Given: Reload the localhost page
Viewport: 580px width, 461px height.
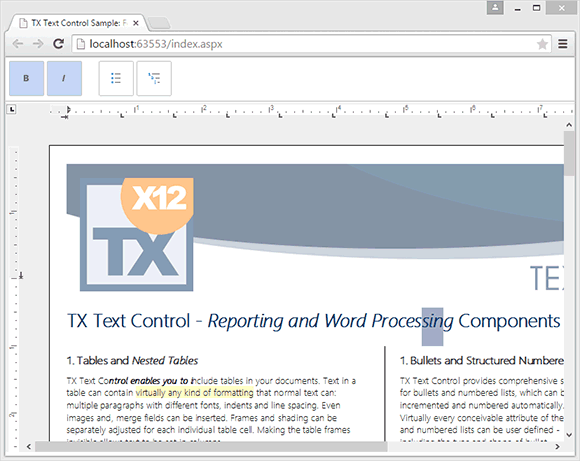Looking at the screenshot, I should point(58,44).
